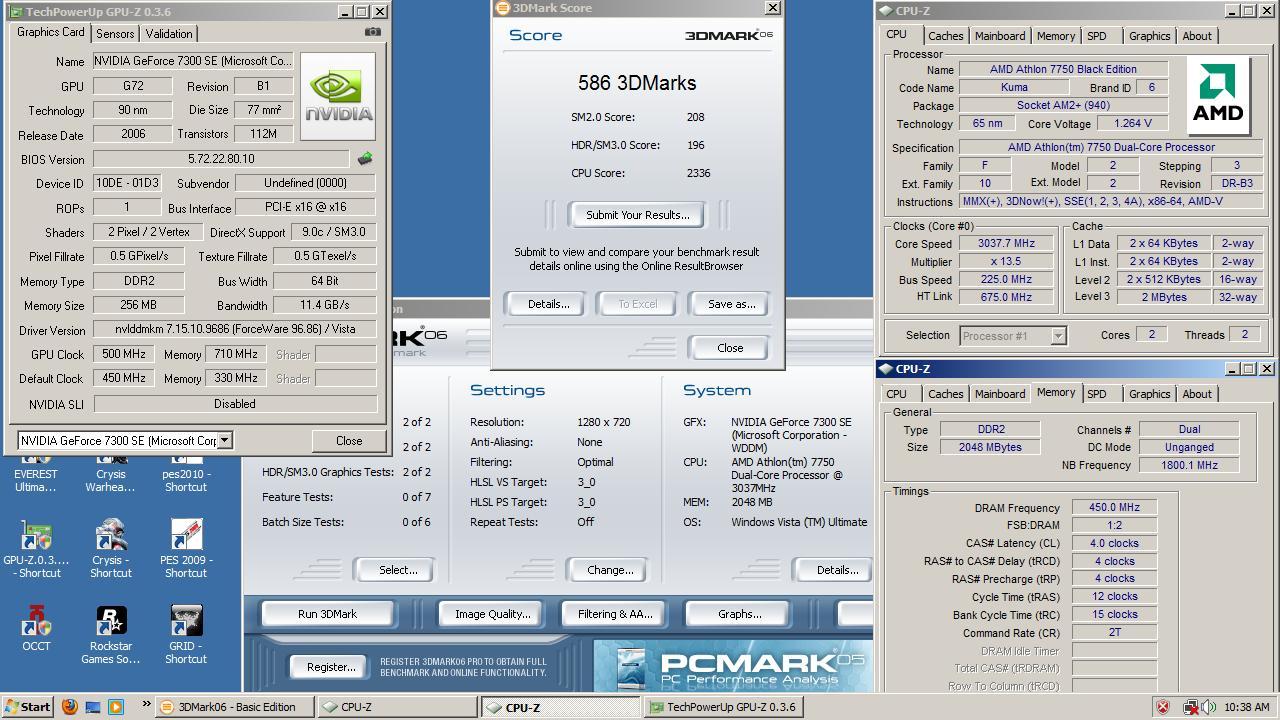Click Change button under Settings
The width and height of the screenshot is (1280, 720).
[x=610, y=570]
